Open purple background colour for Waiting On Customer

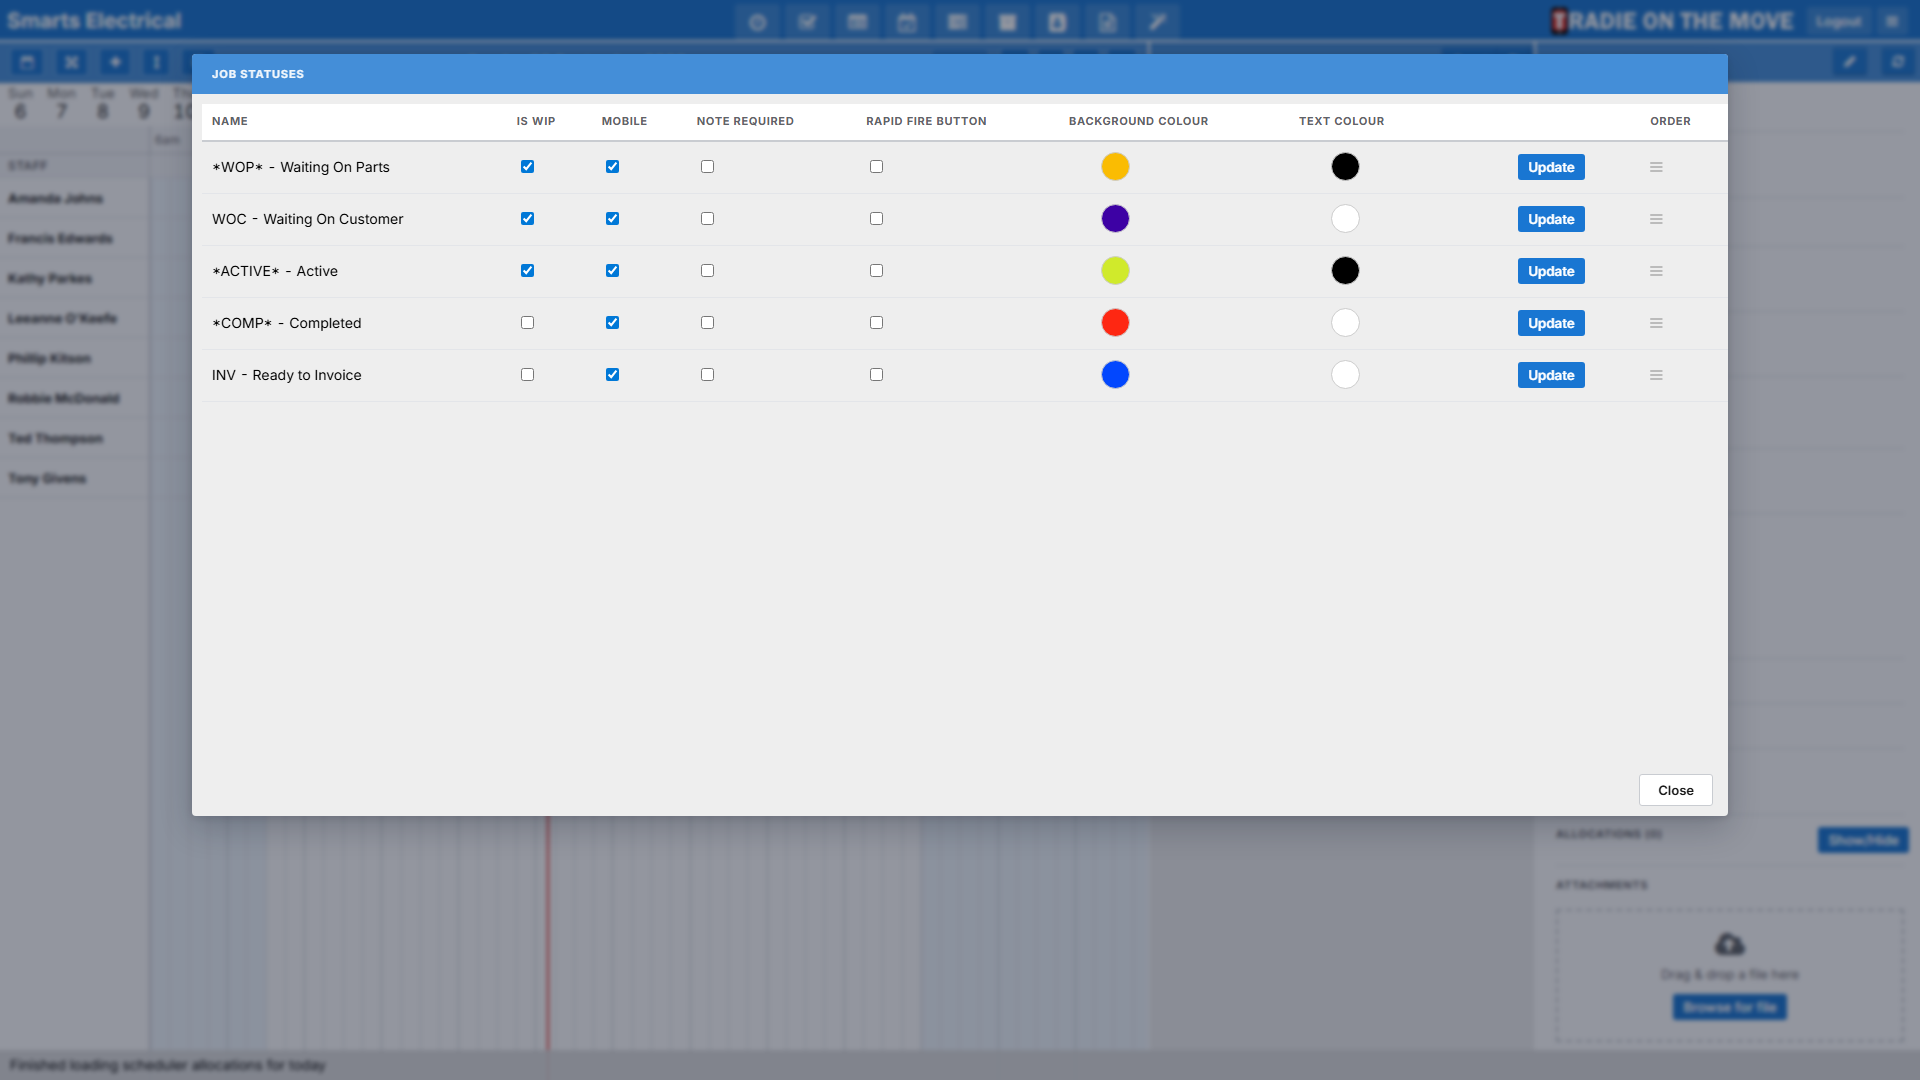pos(1115,219)
